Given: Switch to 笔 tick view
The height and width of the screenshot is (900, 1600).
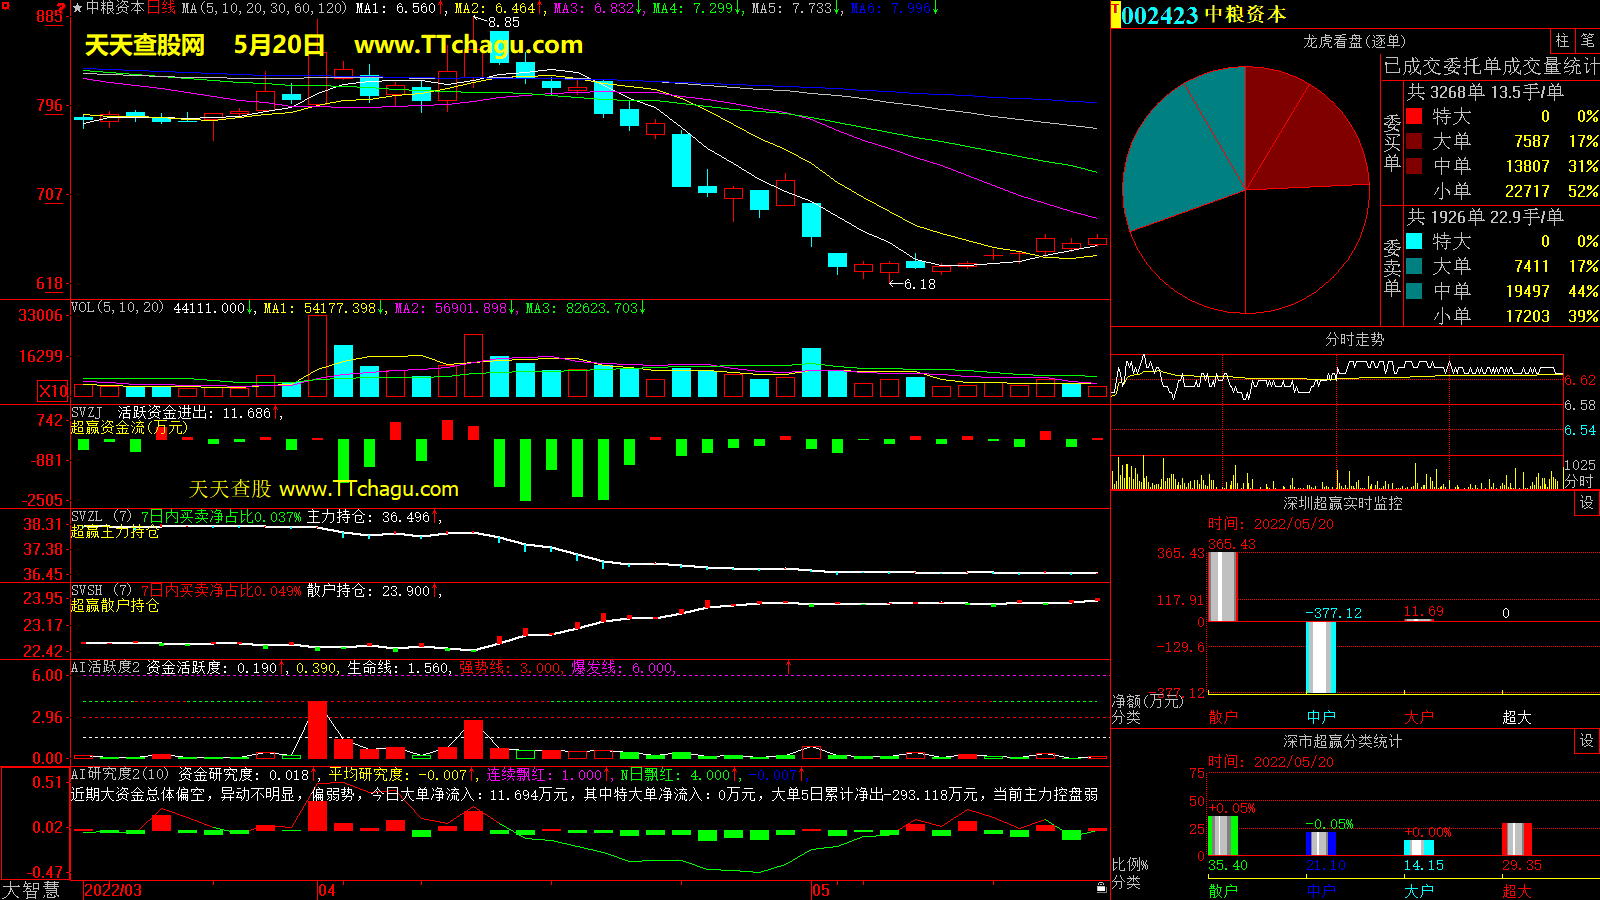Looking at the screenshot, I should pos(1587,41).
